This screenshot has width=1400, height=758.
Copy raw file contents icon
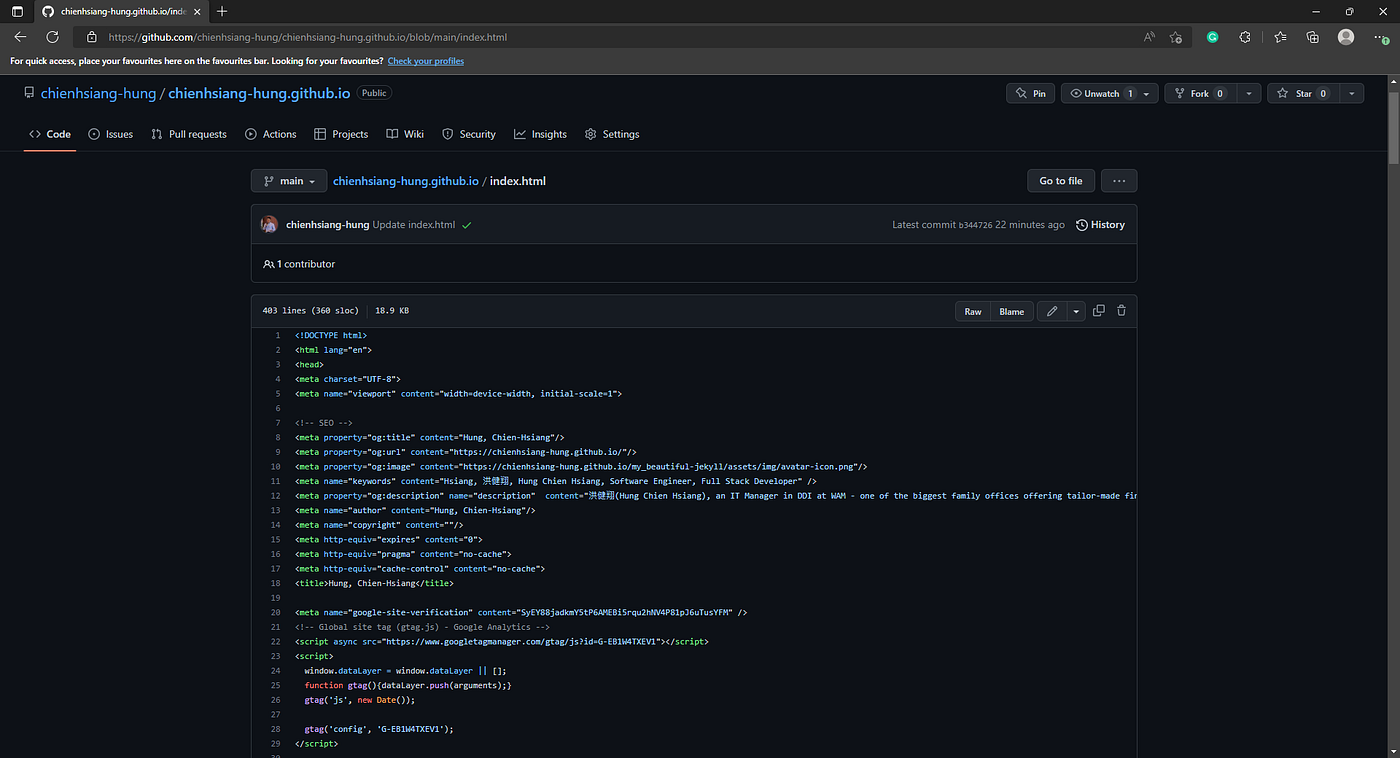(1098, 311)
